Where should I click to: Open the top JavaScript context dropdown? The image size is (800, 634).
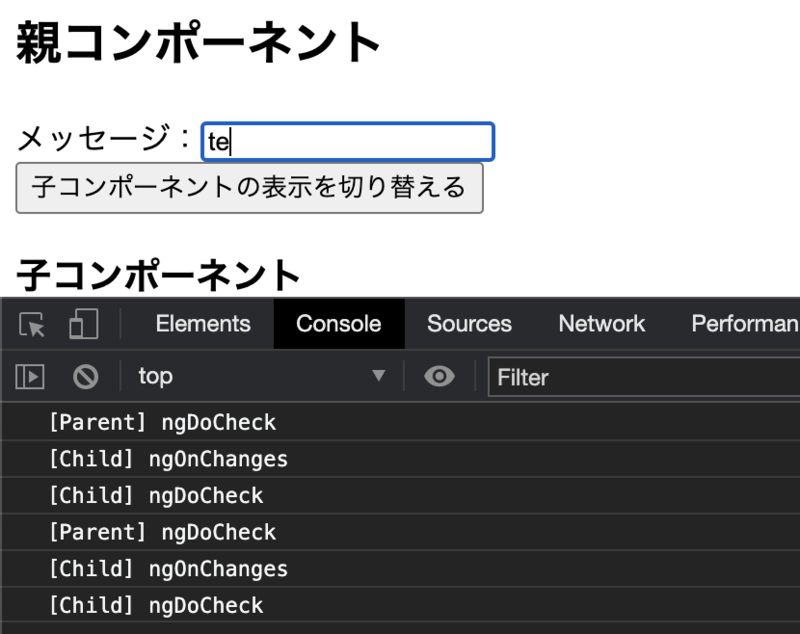262,376
